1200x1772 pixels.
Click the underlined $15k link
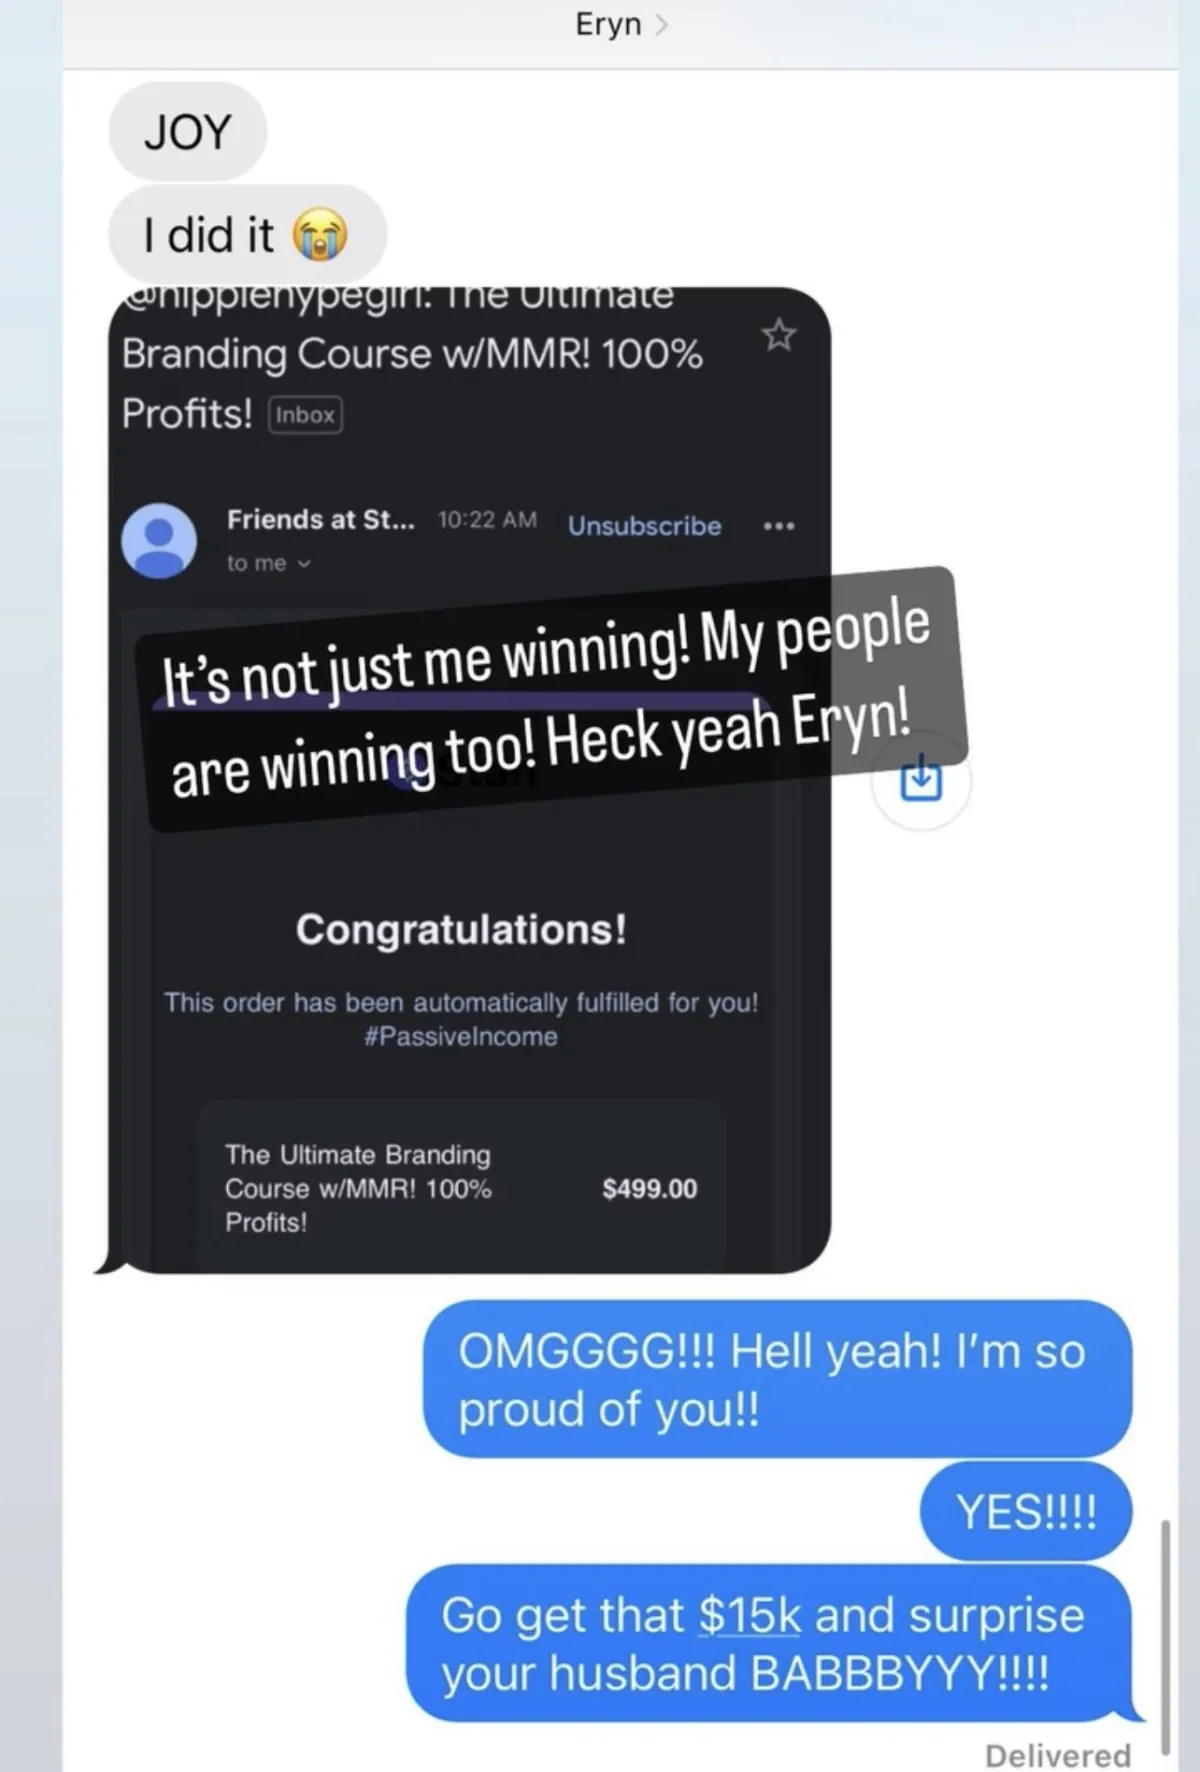pyautogui.click(x=750, y=1615)
